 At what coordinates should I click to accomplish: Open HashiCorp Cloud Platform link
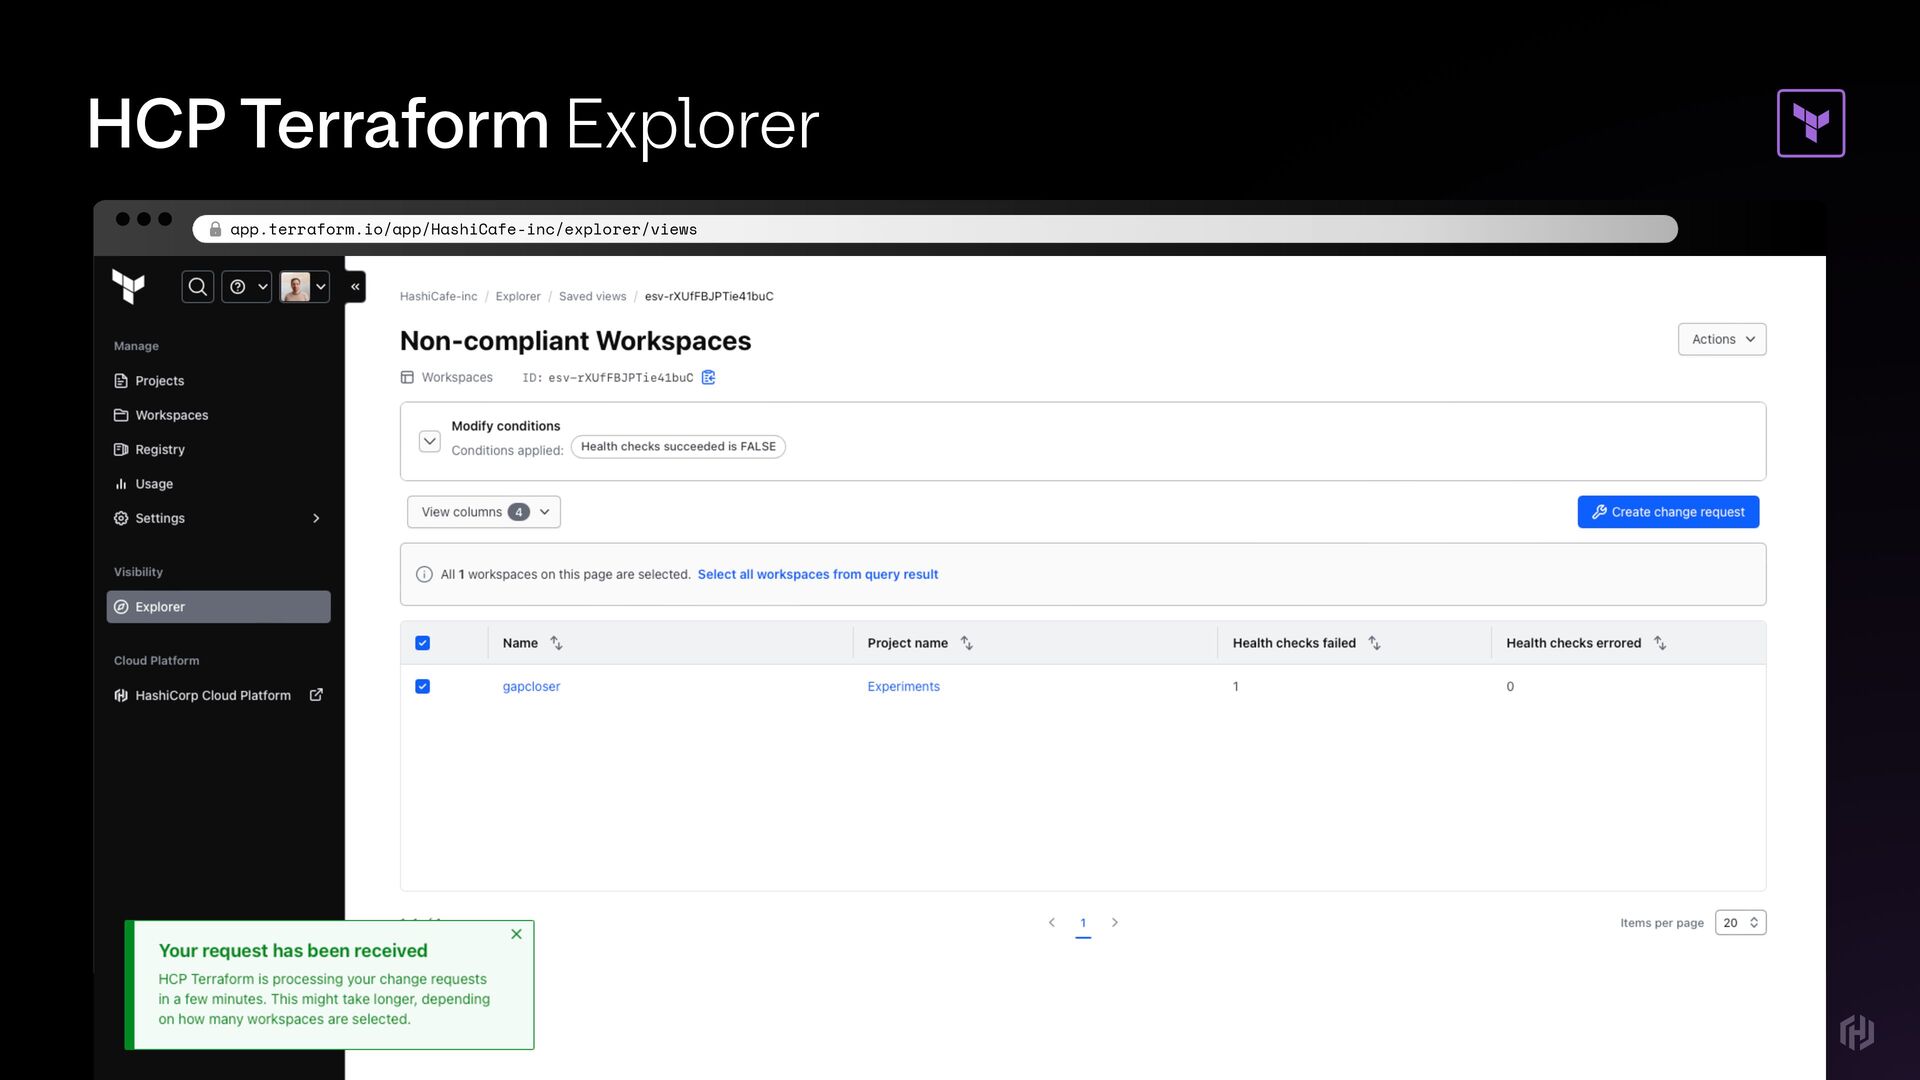[x=212, y=696]
